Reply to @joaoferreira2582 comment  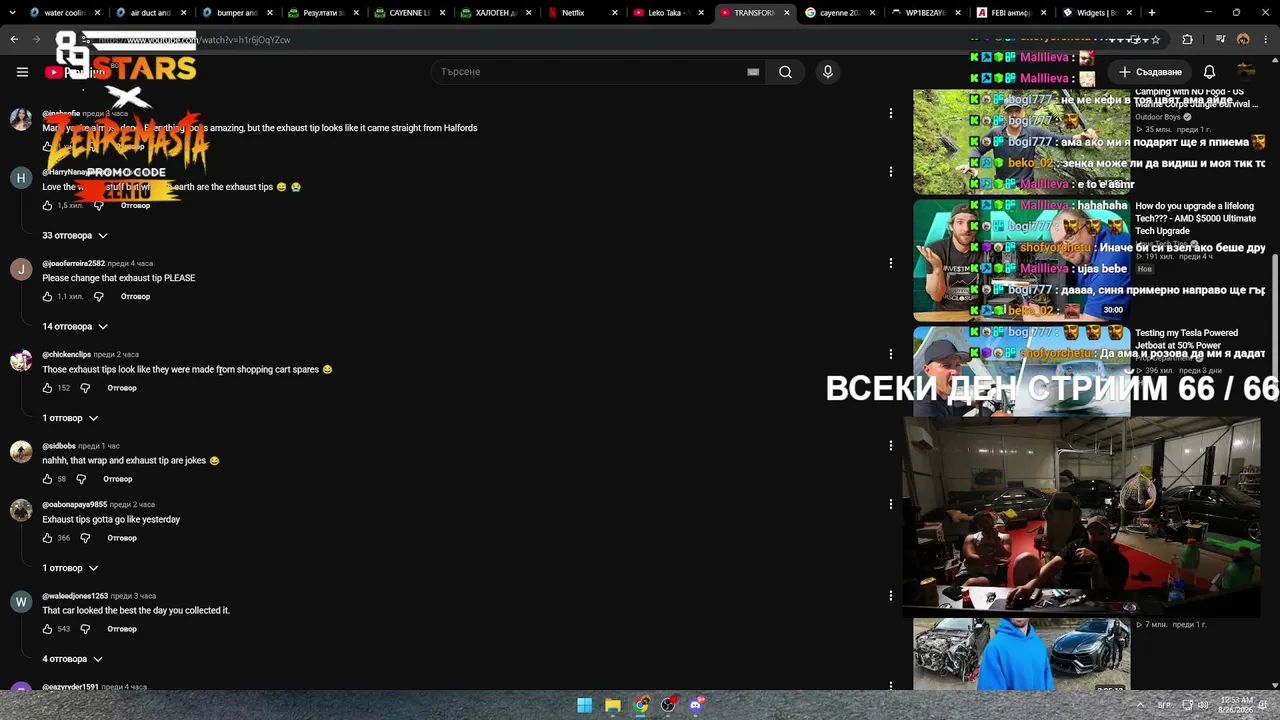[x=135, y=297]
